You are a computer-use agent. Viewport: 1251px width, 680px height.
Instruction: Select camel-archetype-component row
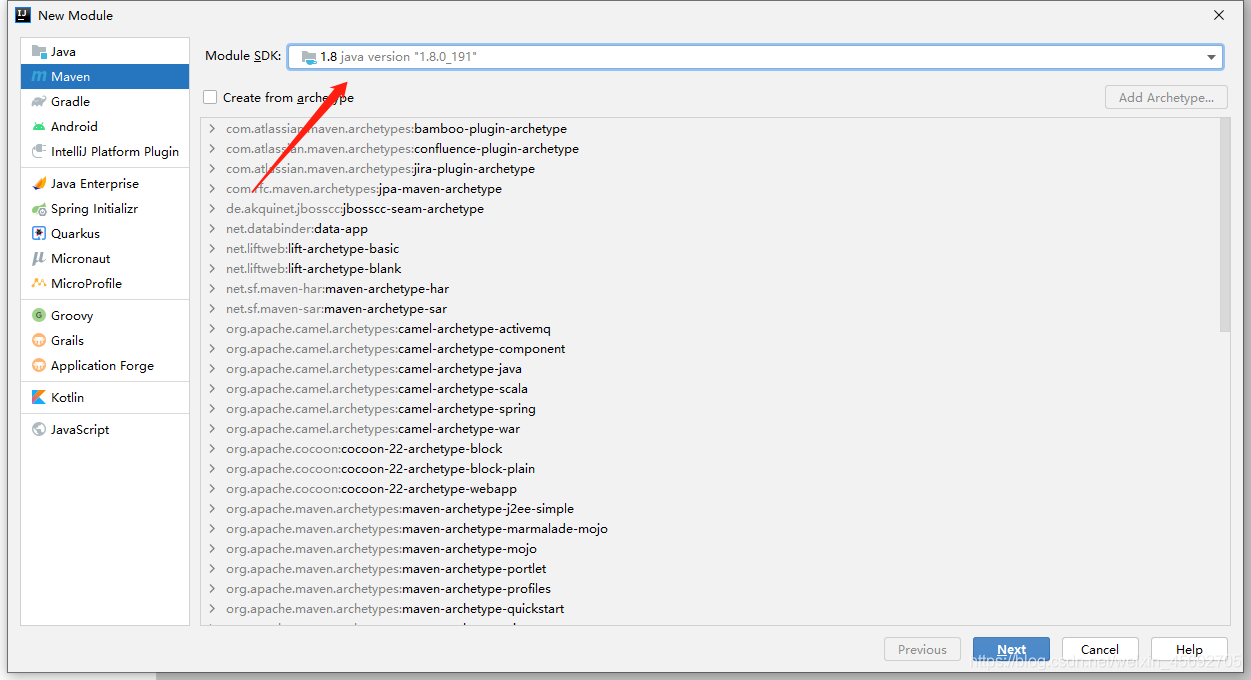[715, 349]
